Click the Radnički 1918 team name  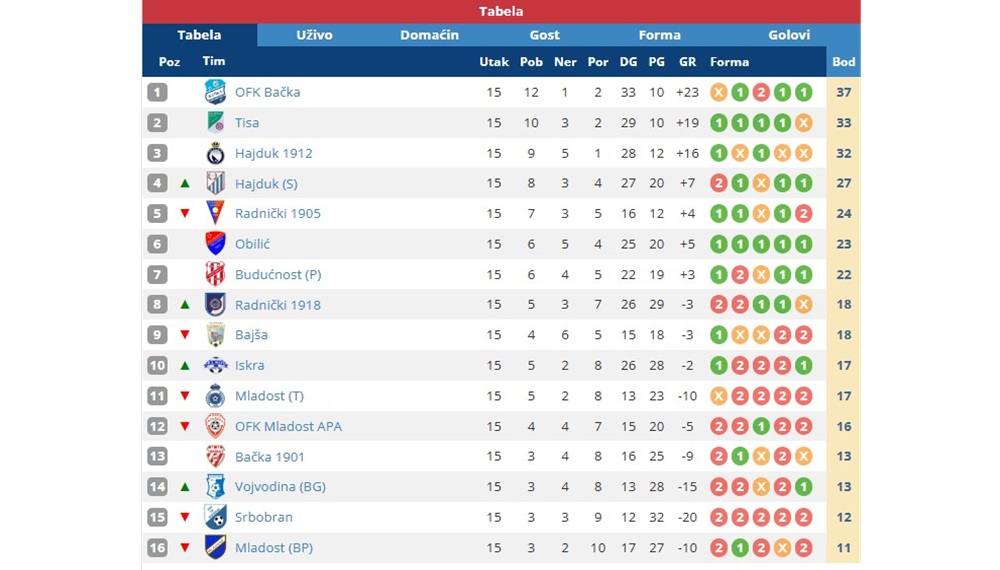point(277,305)
